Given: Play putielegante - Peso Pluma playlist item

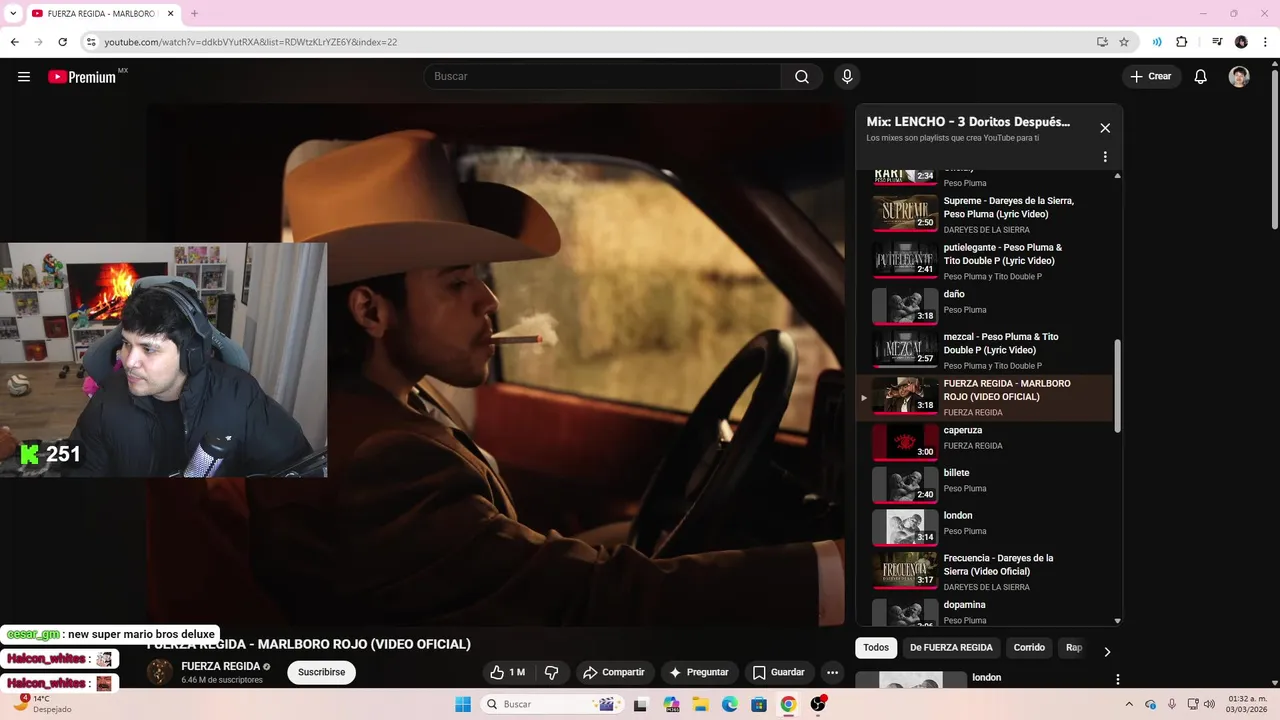Looking at the screenshot, I should click(x=985, y=261).
